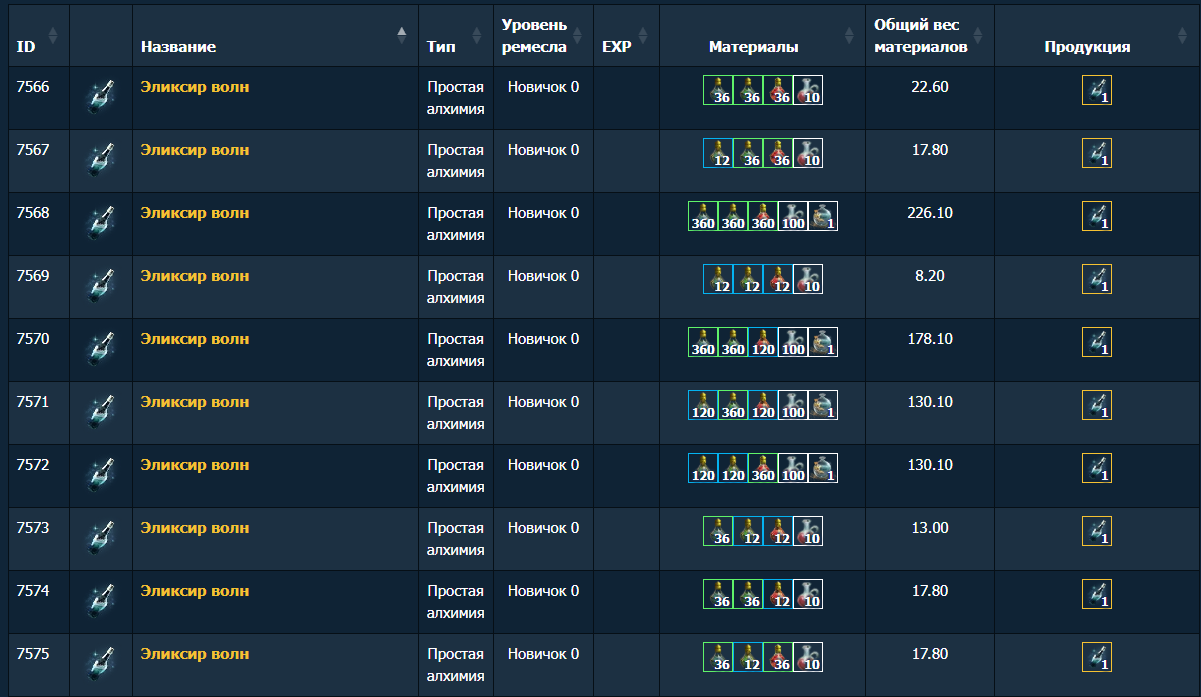Click the elixir icon in row 7566
Viewport: 1201px width, 697px height.
[101, 97]
